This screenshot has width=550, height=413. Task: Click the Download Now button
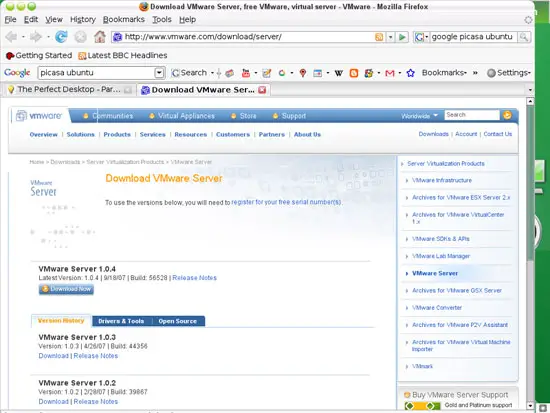[66, 289]
